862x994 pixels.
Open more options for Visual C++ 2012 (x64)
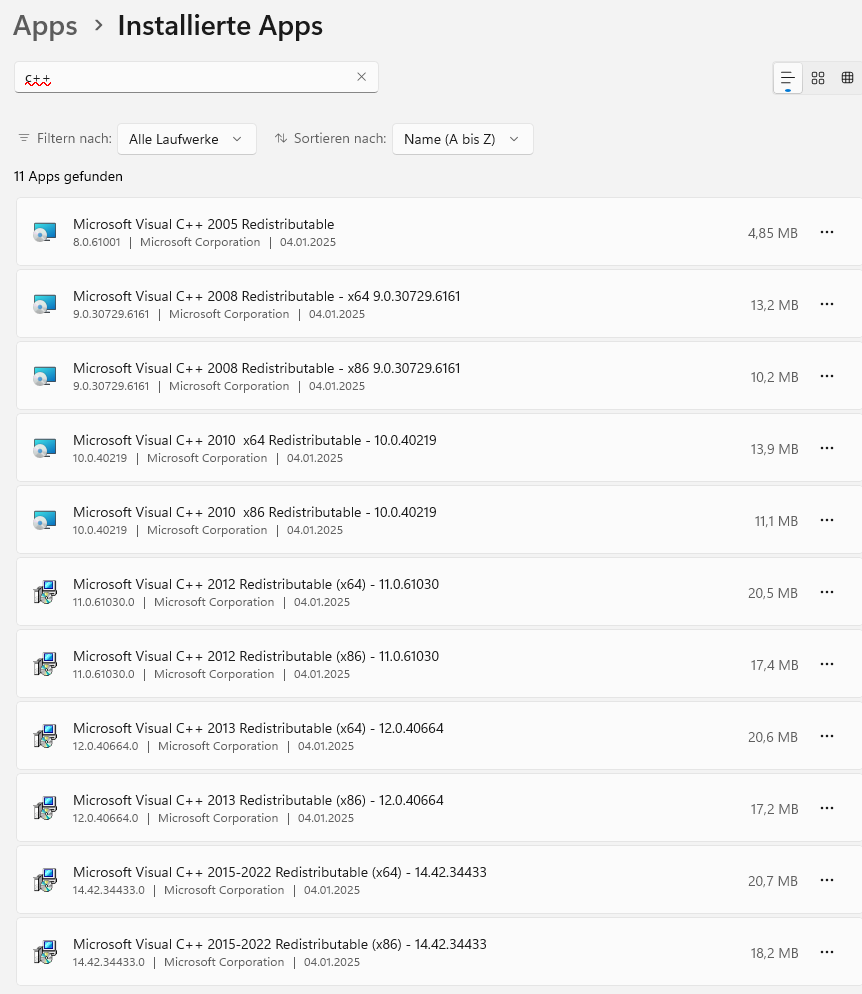827,592
